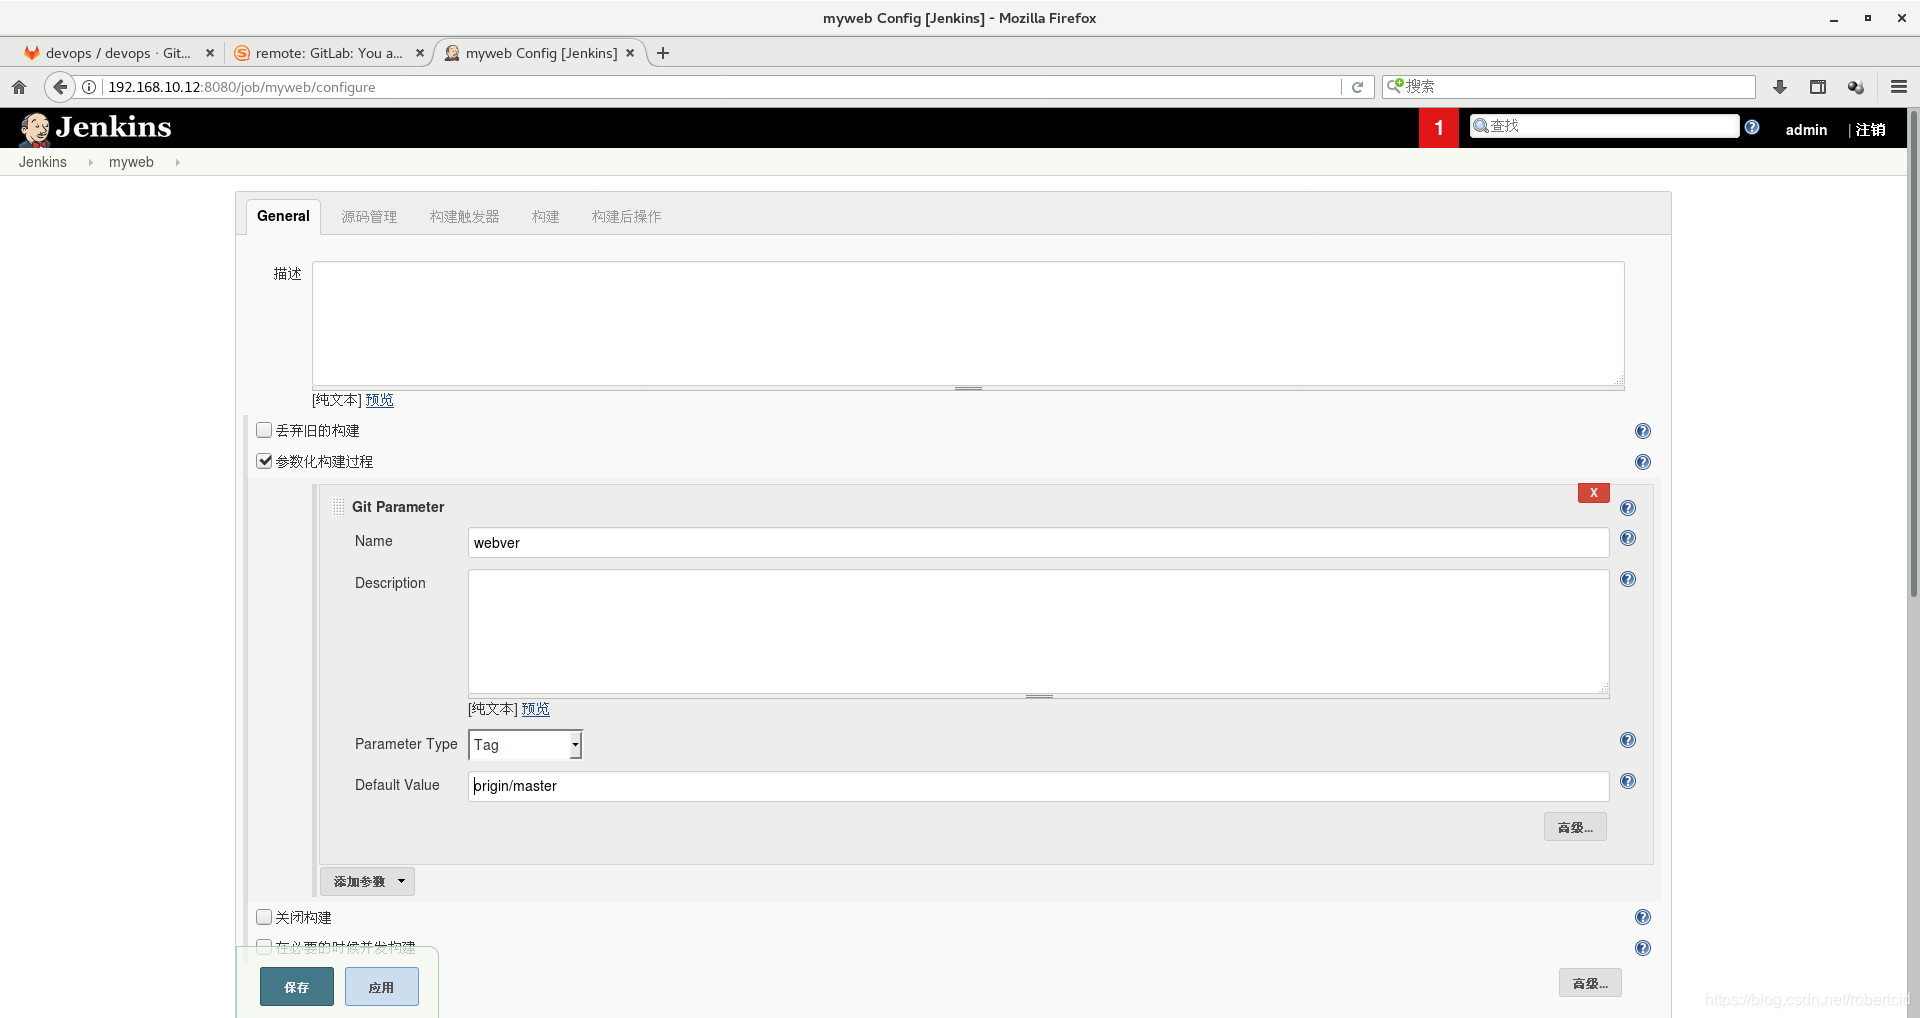Open the Firefox hamburger menu
Screen dimensions: 1920x1018
1899,87
